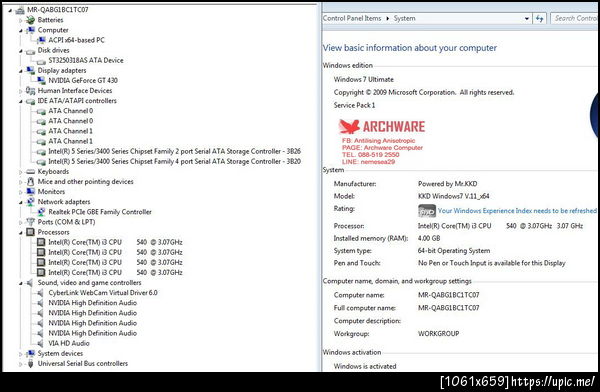Screen dimensions: 600x392
Task: Collapse the Disk drives node
Action: pos(21,51)
